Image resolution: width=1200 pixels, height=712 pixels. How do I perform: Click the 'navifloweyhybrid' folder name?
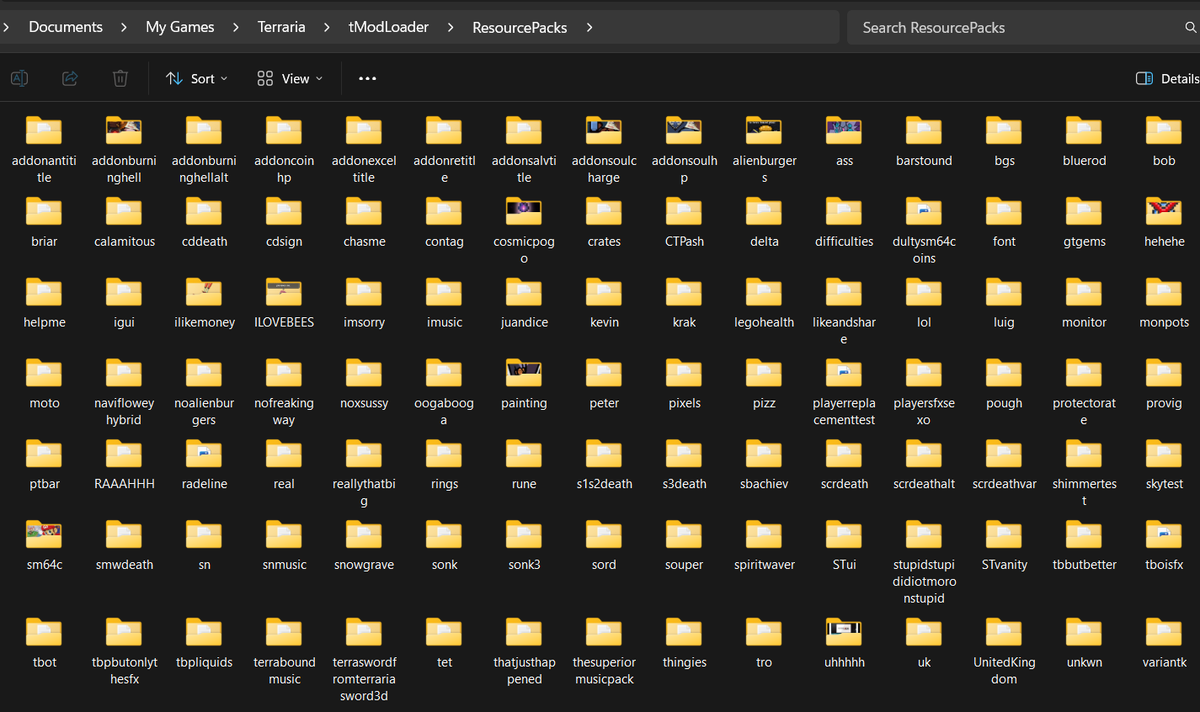click(x=124, y=411)
